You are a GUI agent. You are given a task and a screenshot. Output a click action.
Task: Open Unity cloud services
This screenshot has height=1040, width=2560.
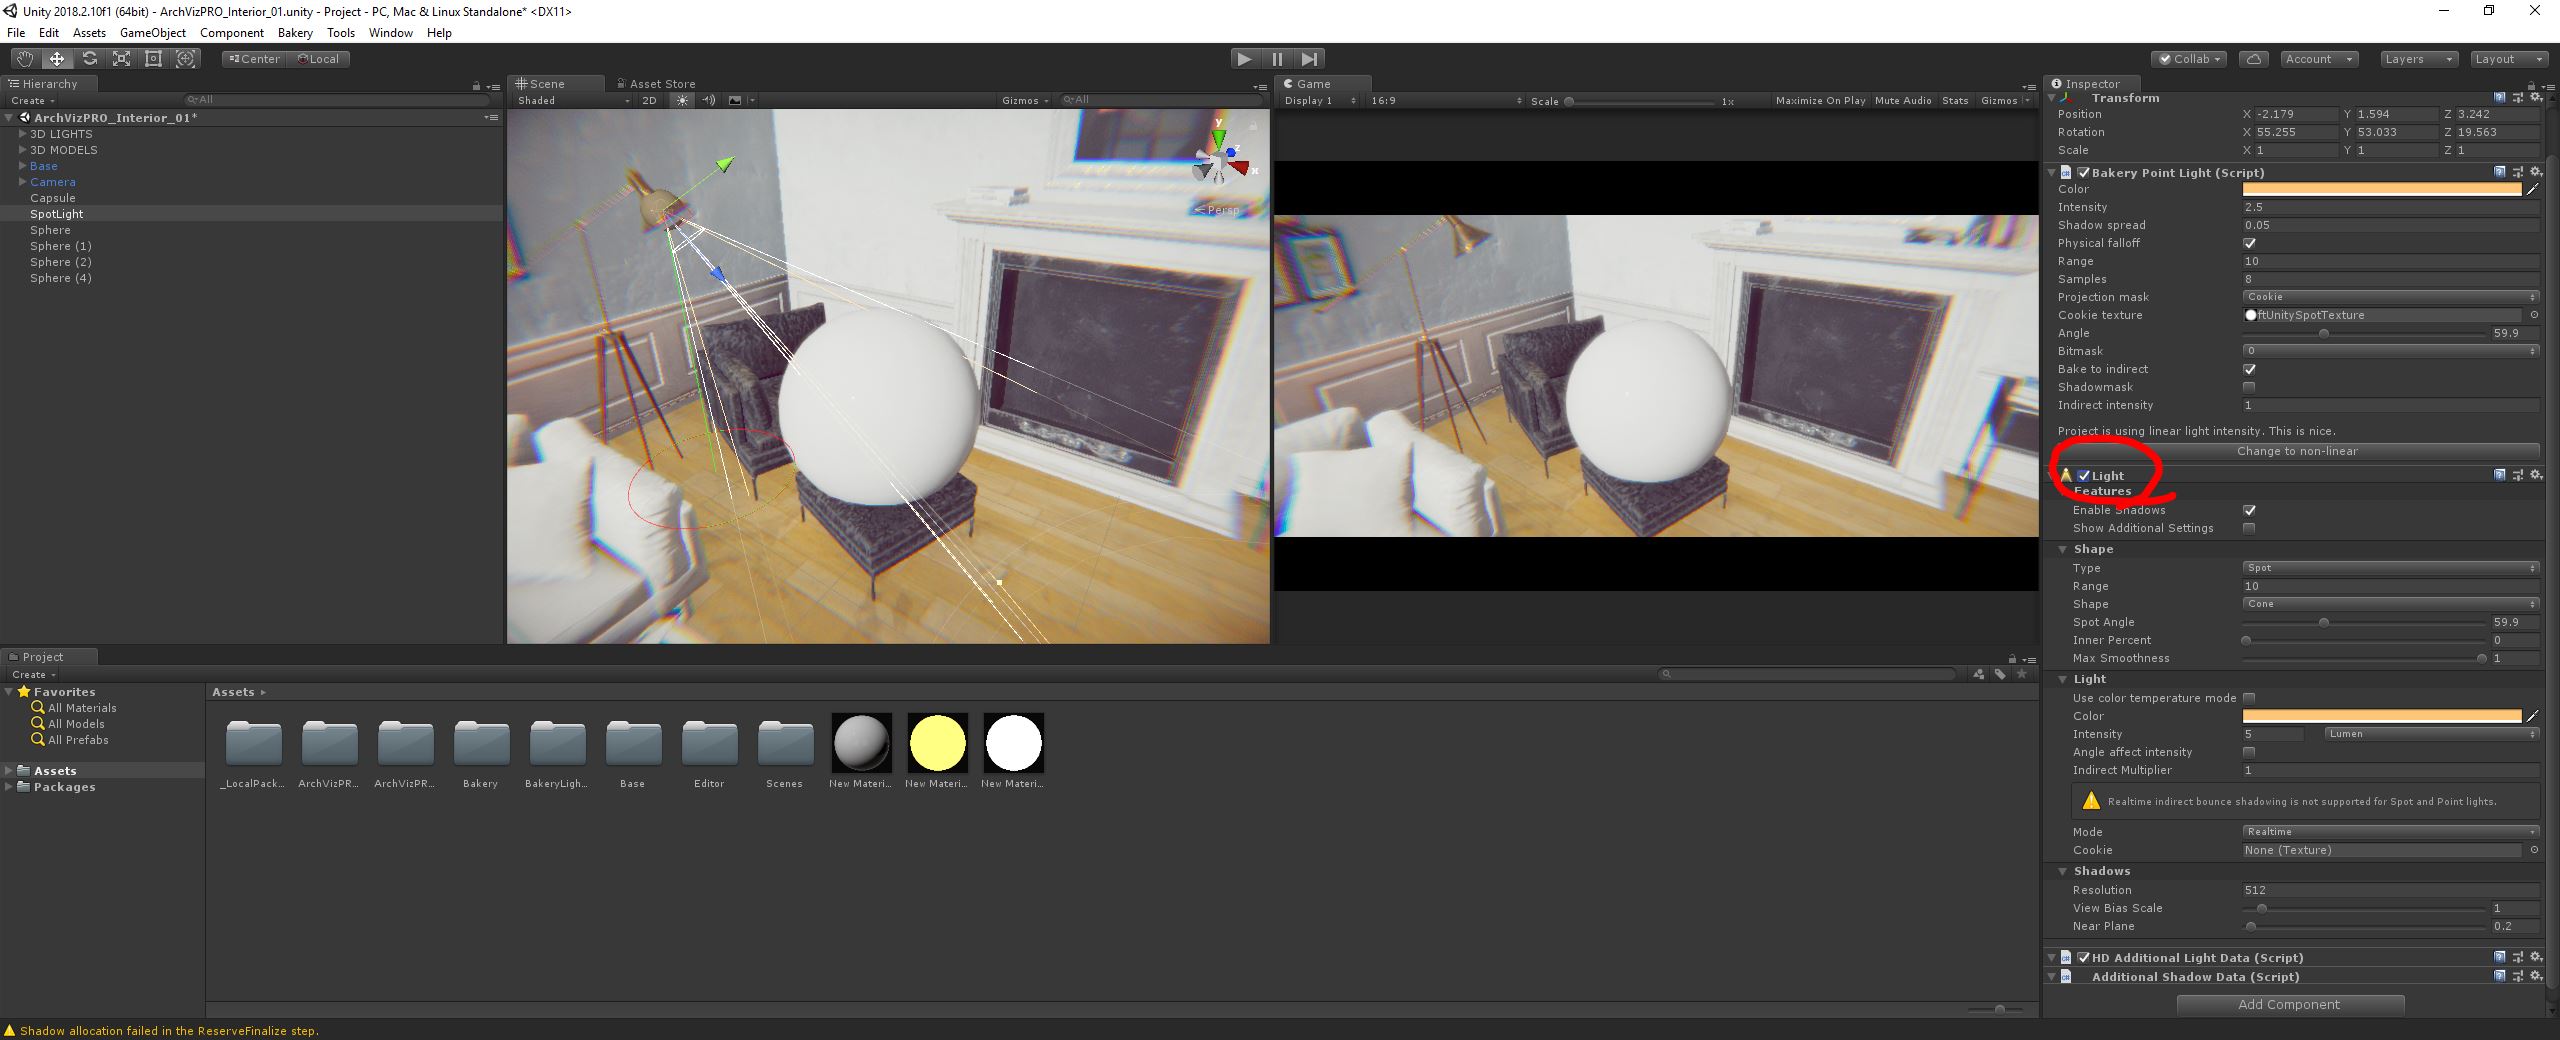click(x=2253, y=59)
